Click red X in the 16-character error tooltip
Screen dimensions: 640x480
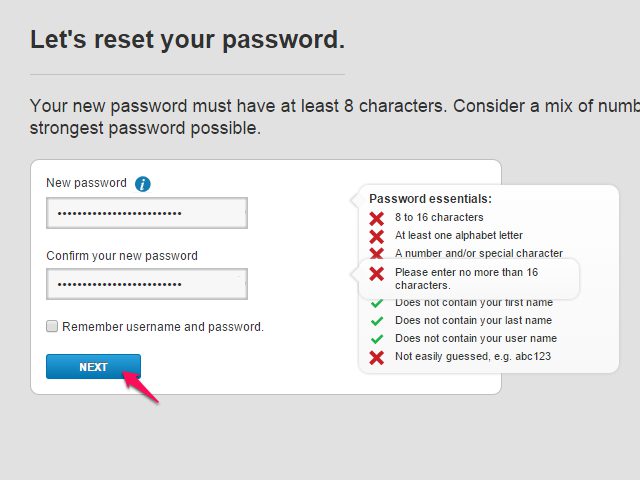coord(377,273)
